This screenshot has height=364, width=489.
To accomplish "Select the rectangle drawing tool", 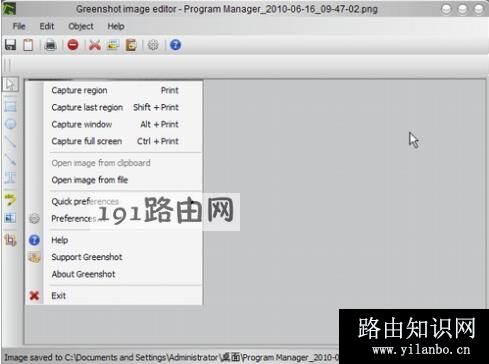I will coord(10,106).
